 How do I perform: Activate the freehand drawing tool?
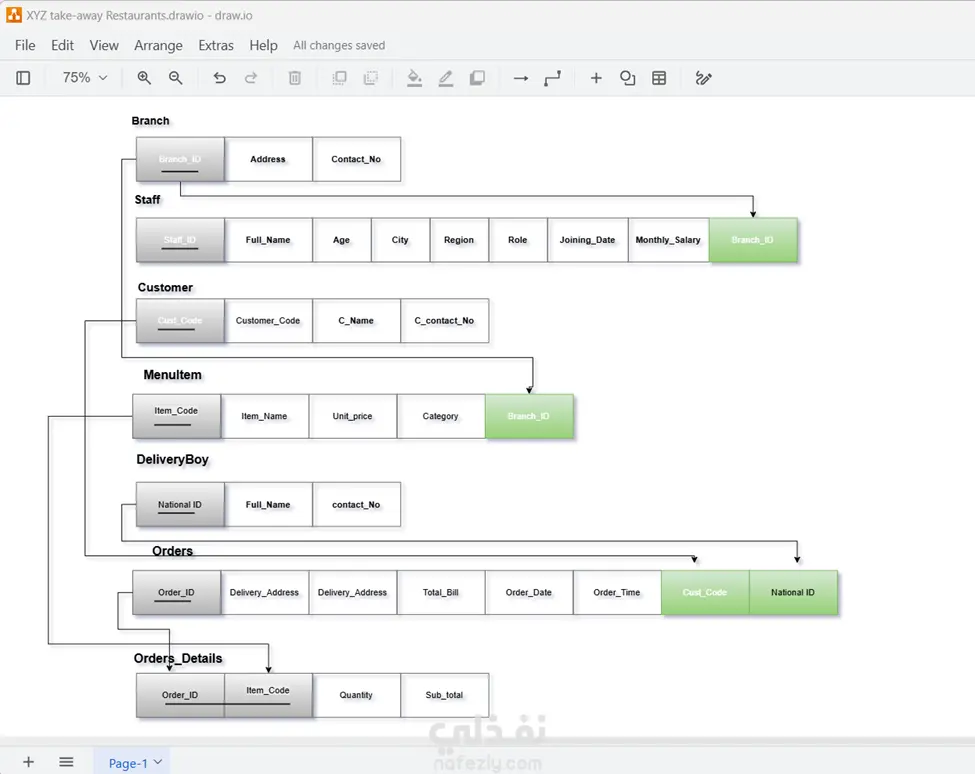pyautogui.click(x=703, y=78)
